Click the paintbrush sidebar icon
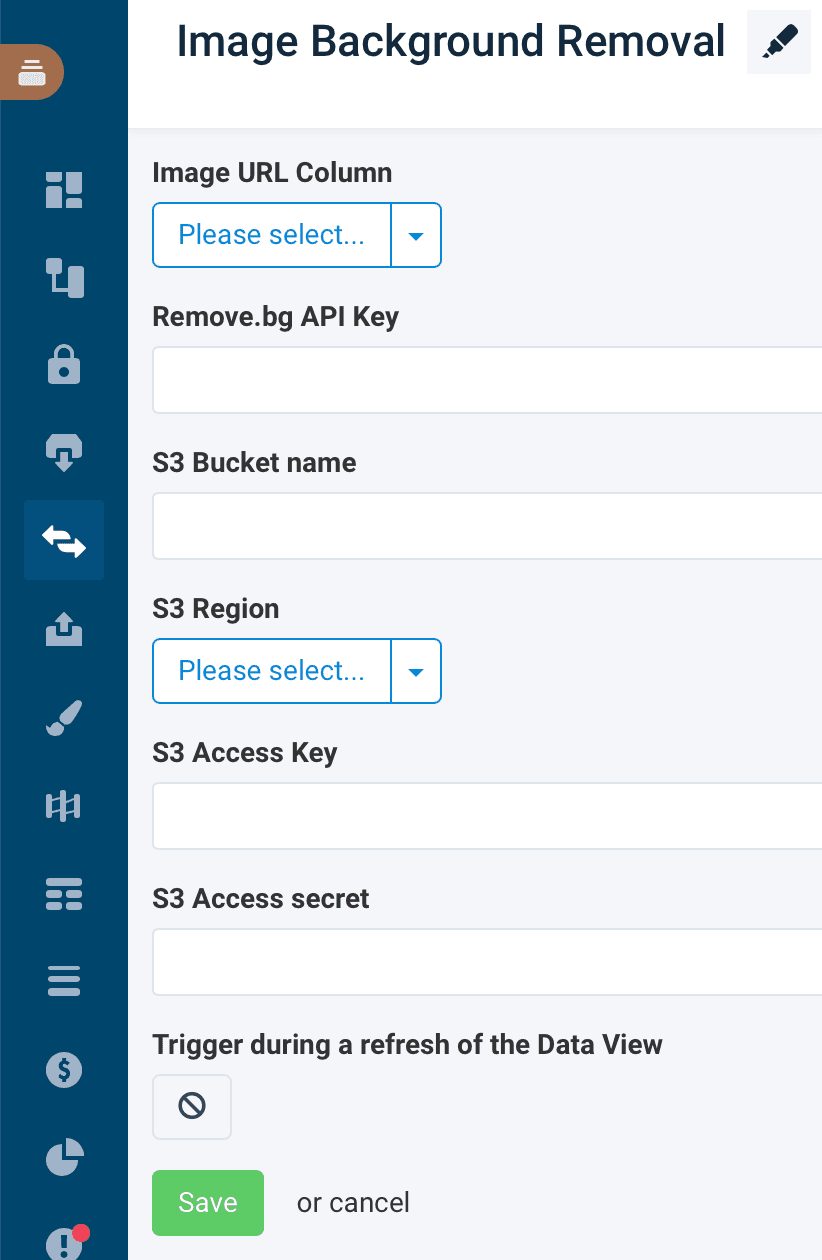 (64, 717)
